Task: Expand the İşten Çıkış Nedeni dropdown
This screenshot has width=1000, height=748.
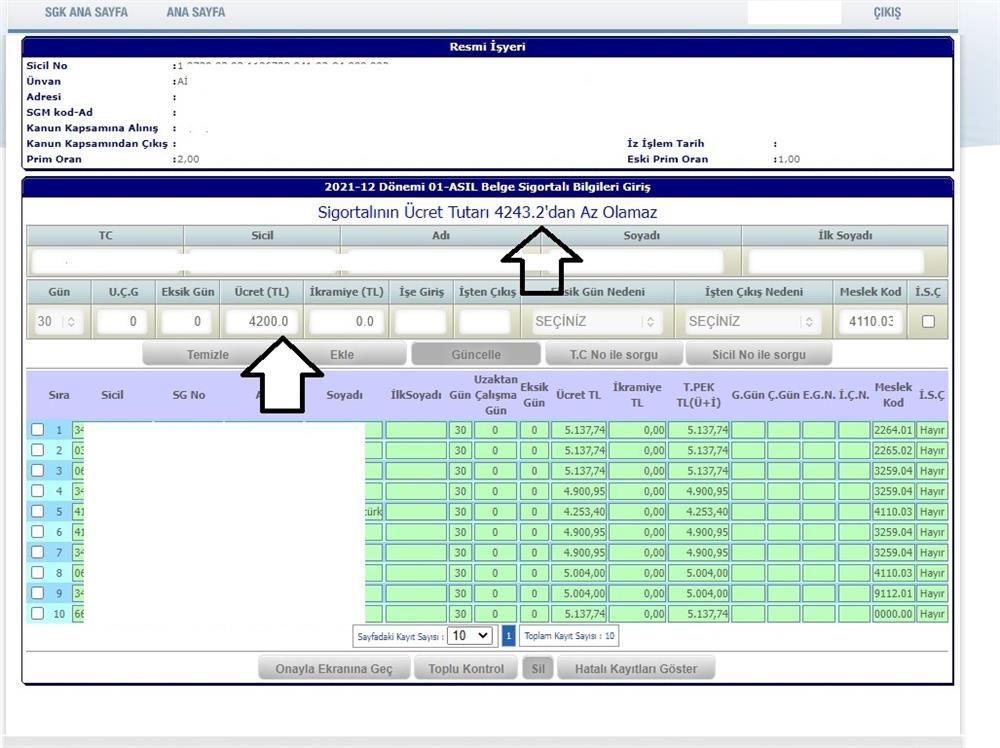Action: [x=753, y=321]
